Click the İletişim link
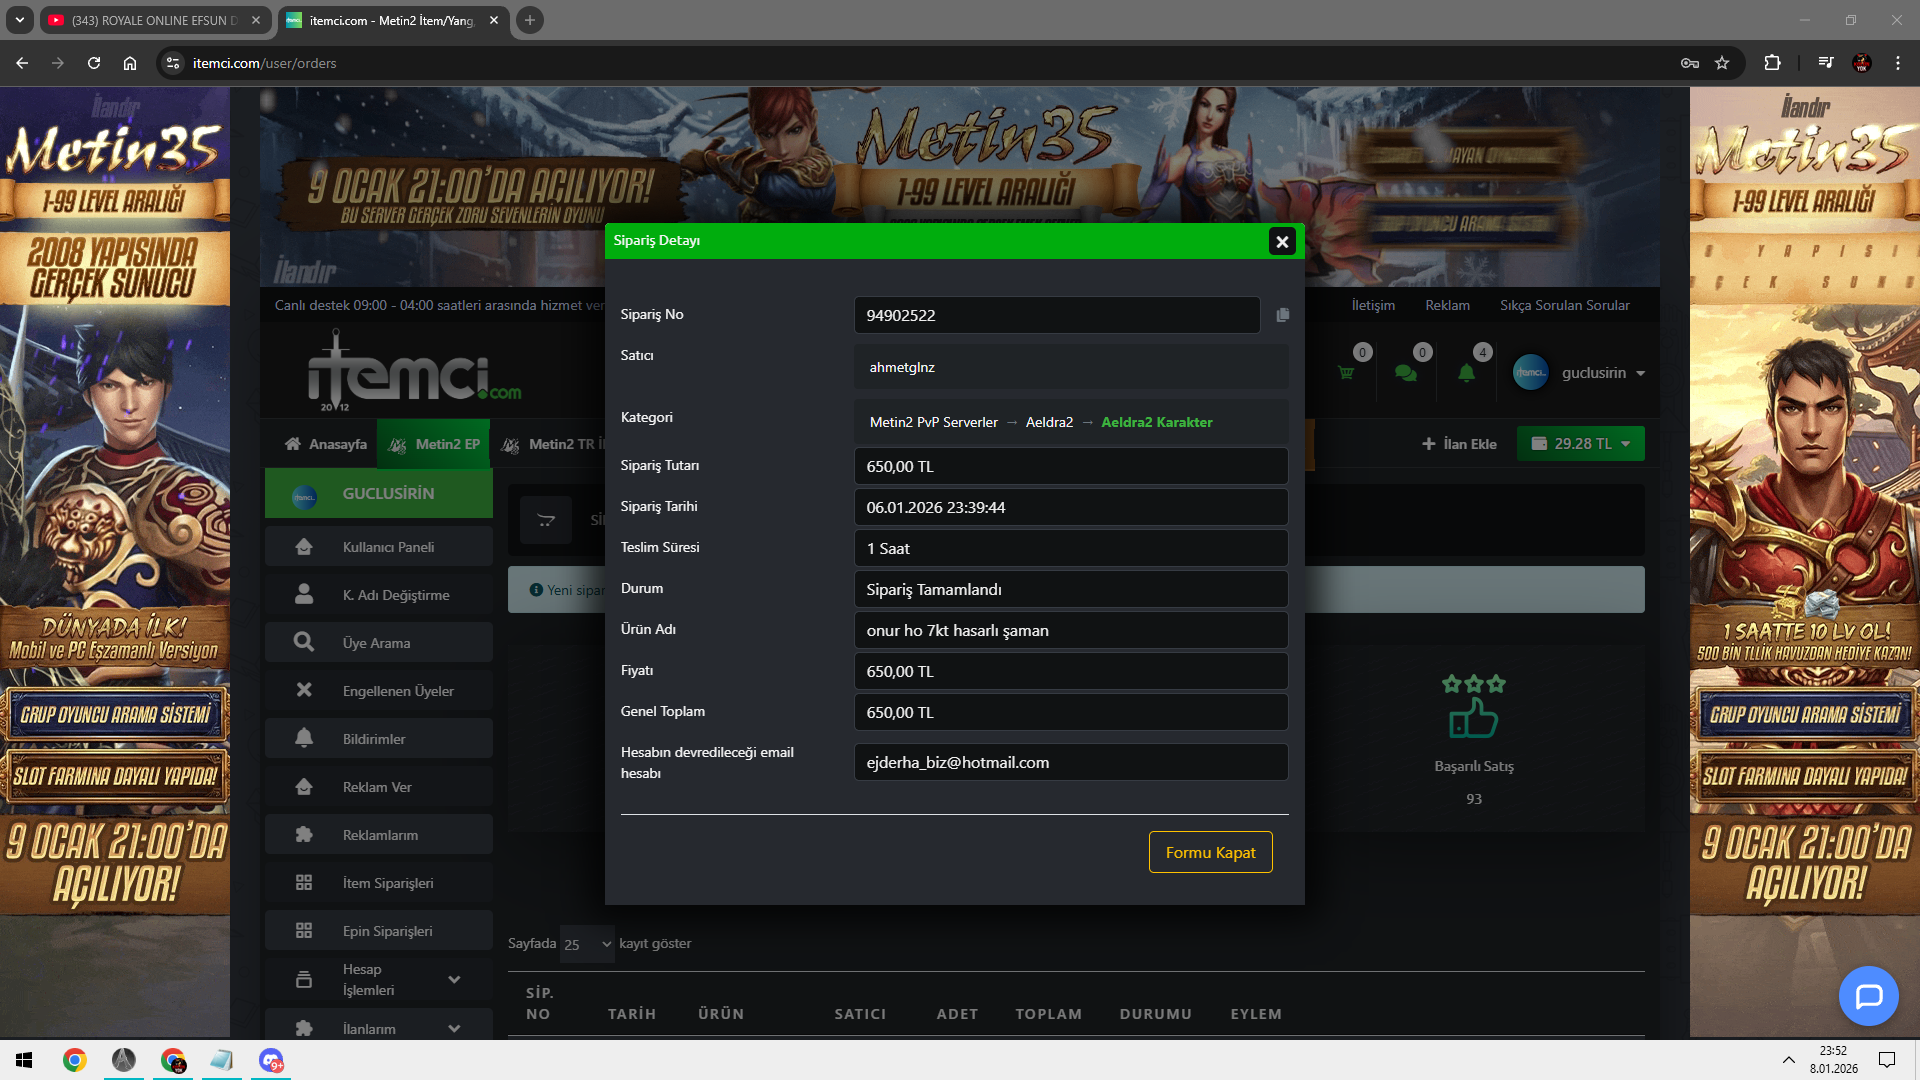 [1373, 305]
